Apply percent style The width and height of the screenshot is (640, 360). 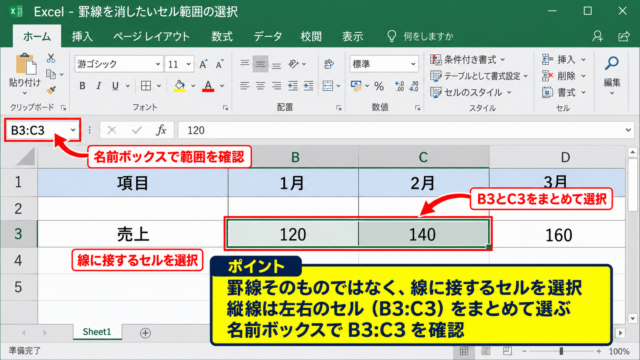(x=379, y=86)
